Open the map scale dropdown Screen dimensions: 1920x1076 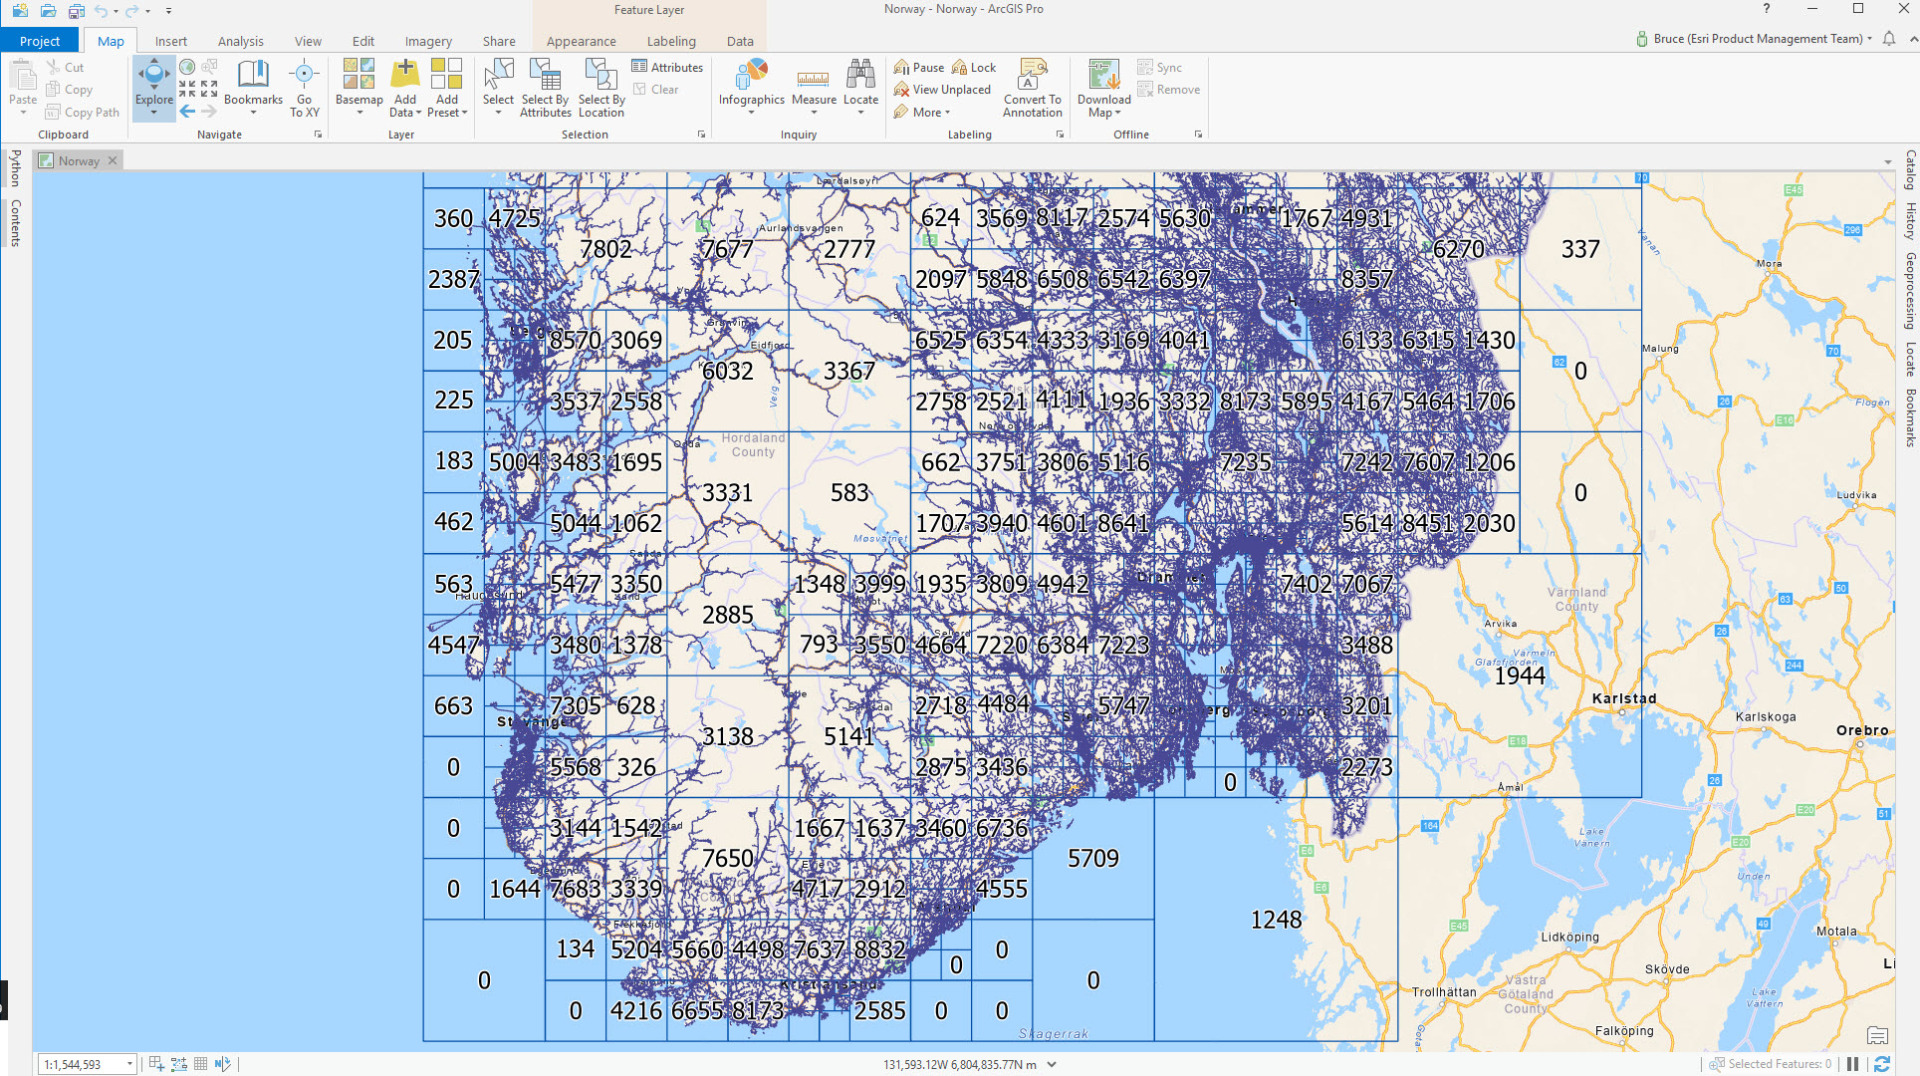click(129, 1064)
